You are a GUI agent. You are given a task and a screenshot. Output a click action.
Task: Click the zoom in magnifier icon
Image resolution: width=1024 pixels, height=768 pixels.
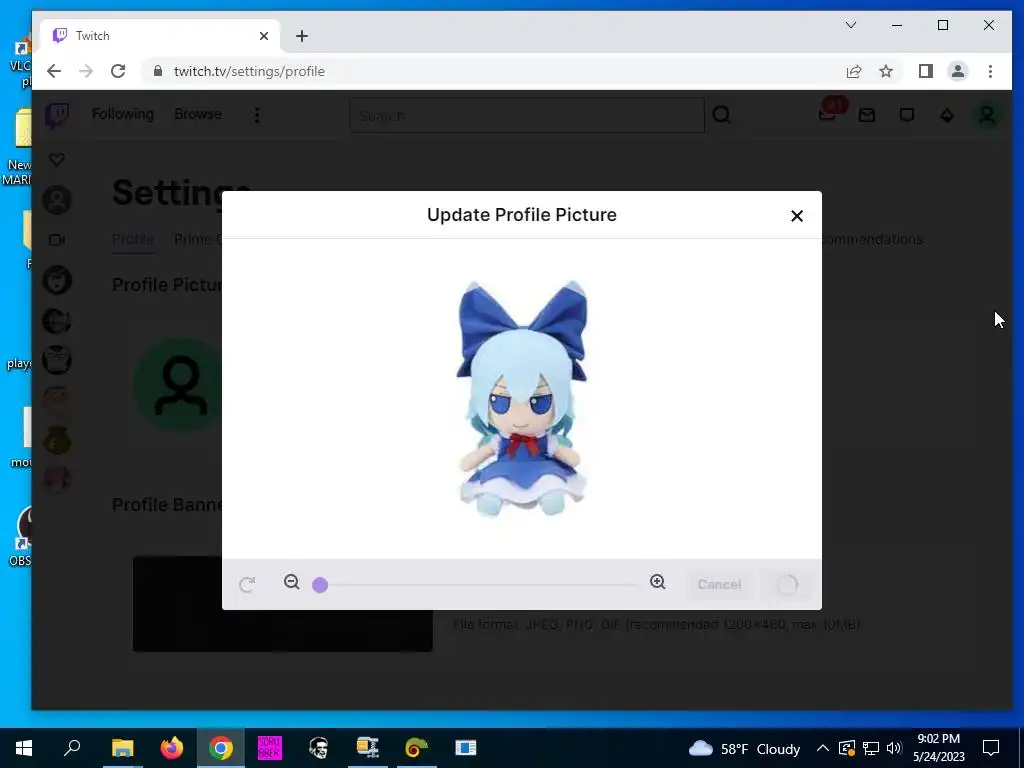(x=658, y=582)
